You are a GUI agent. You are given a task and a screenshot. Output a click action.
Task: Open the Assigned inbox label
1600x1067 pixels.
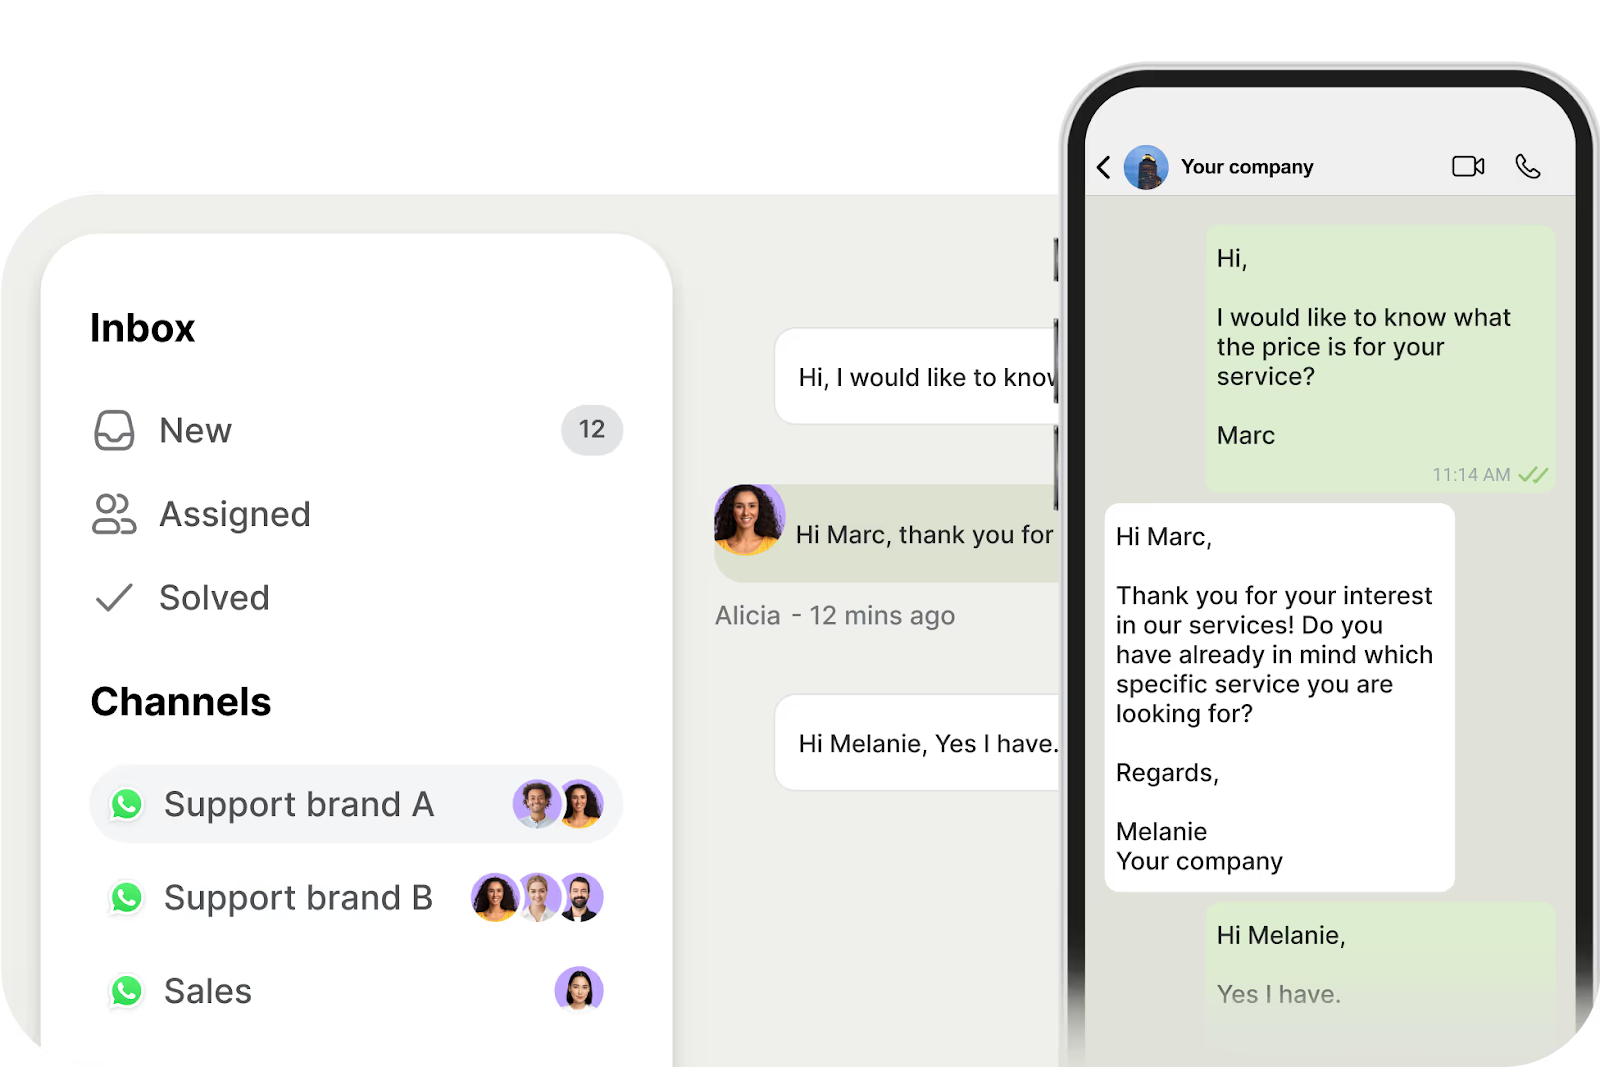pyautogui.click(x=235, y=514)
